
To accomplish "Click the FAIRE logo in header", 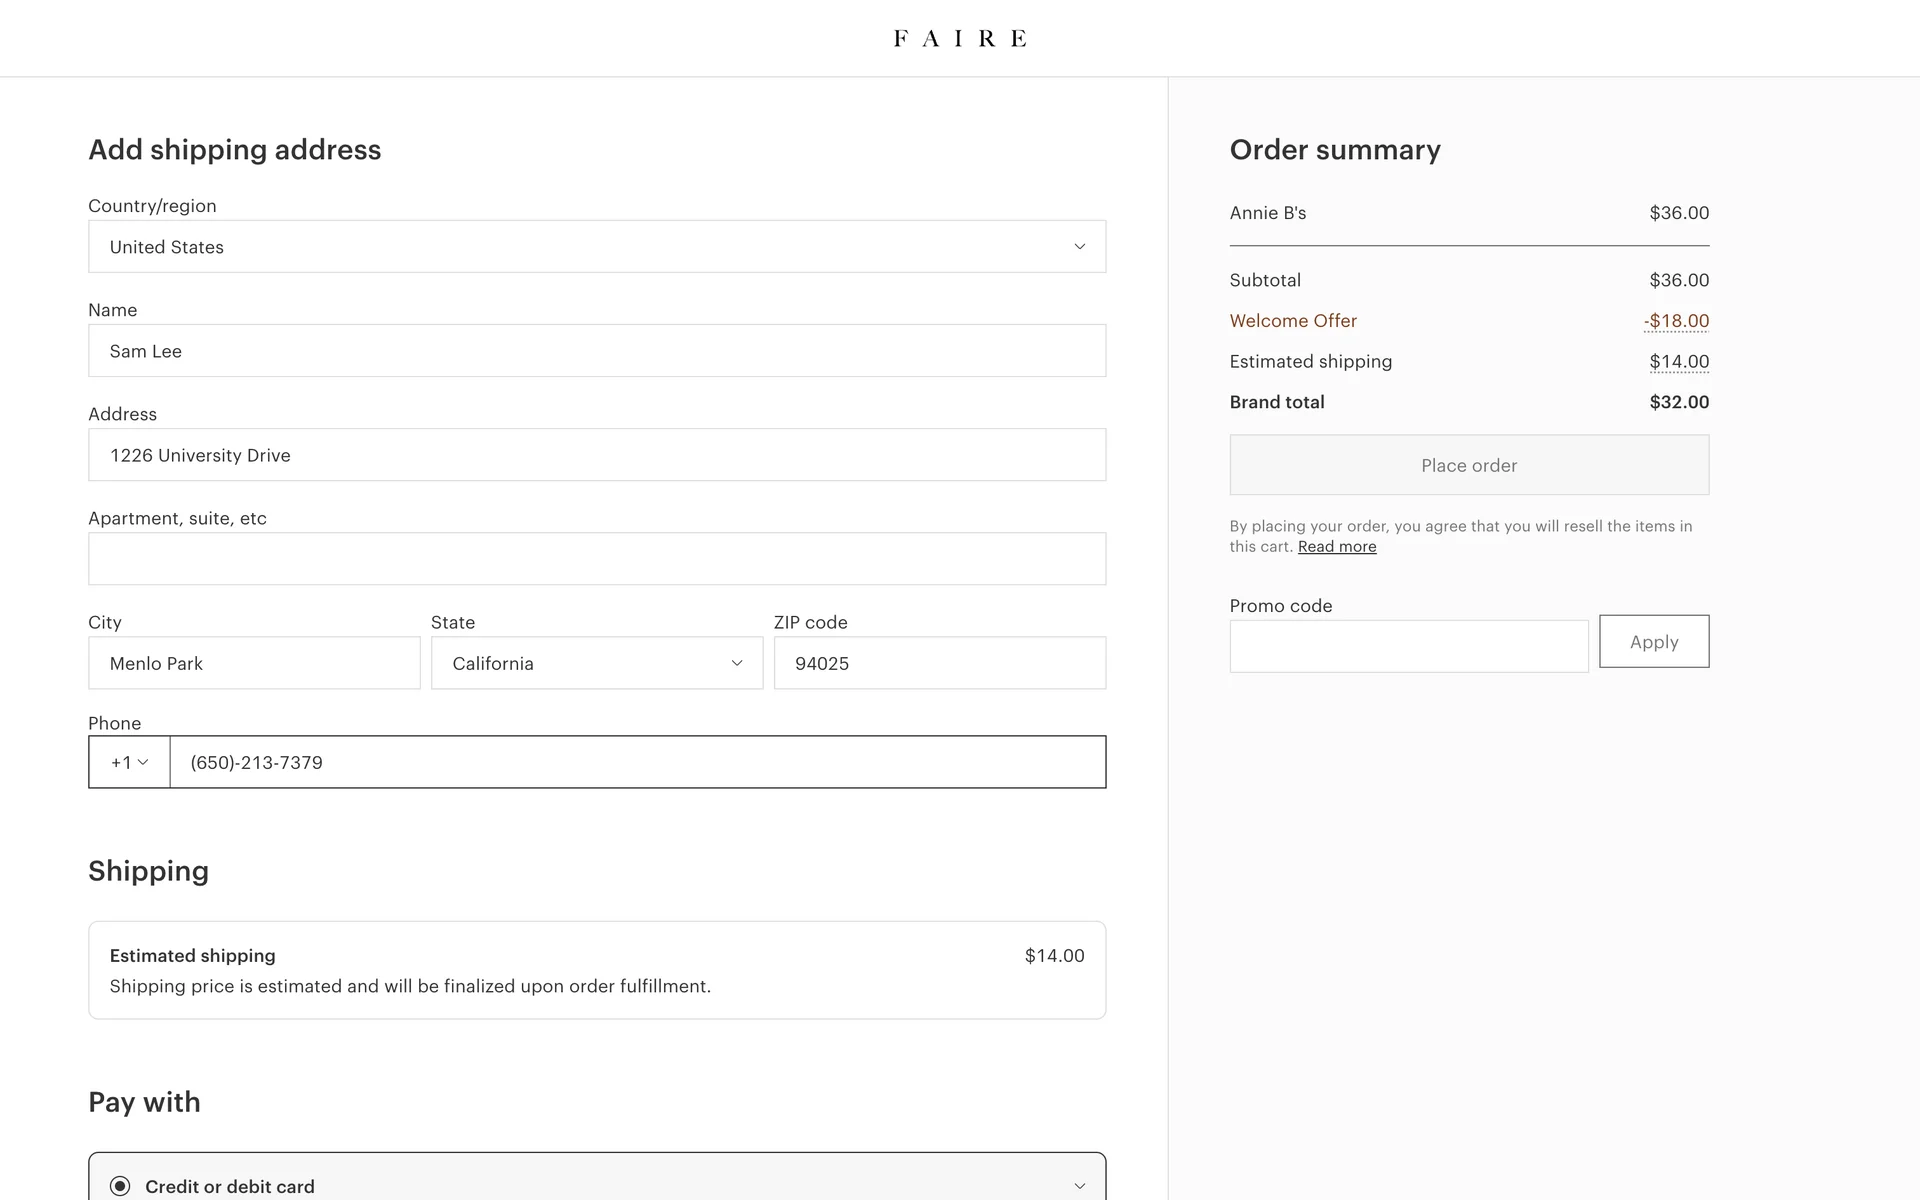I will tap(959, 38).
